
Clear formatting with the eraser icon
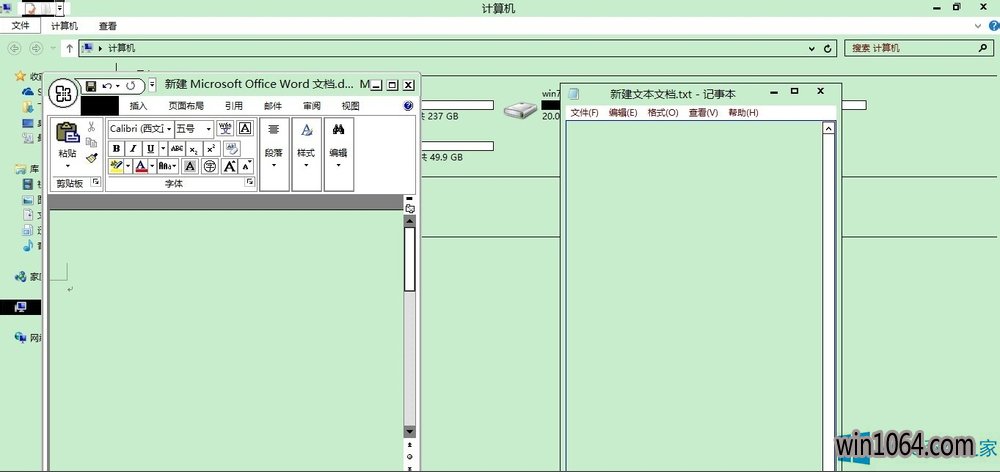[x=232, y=149]
